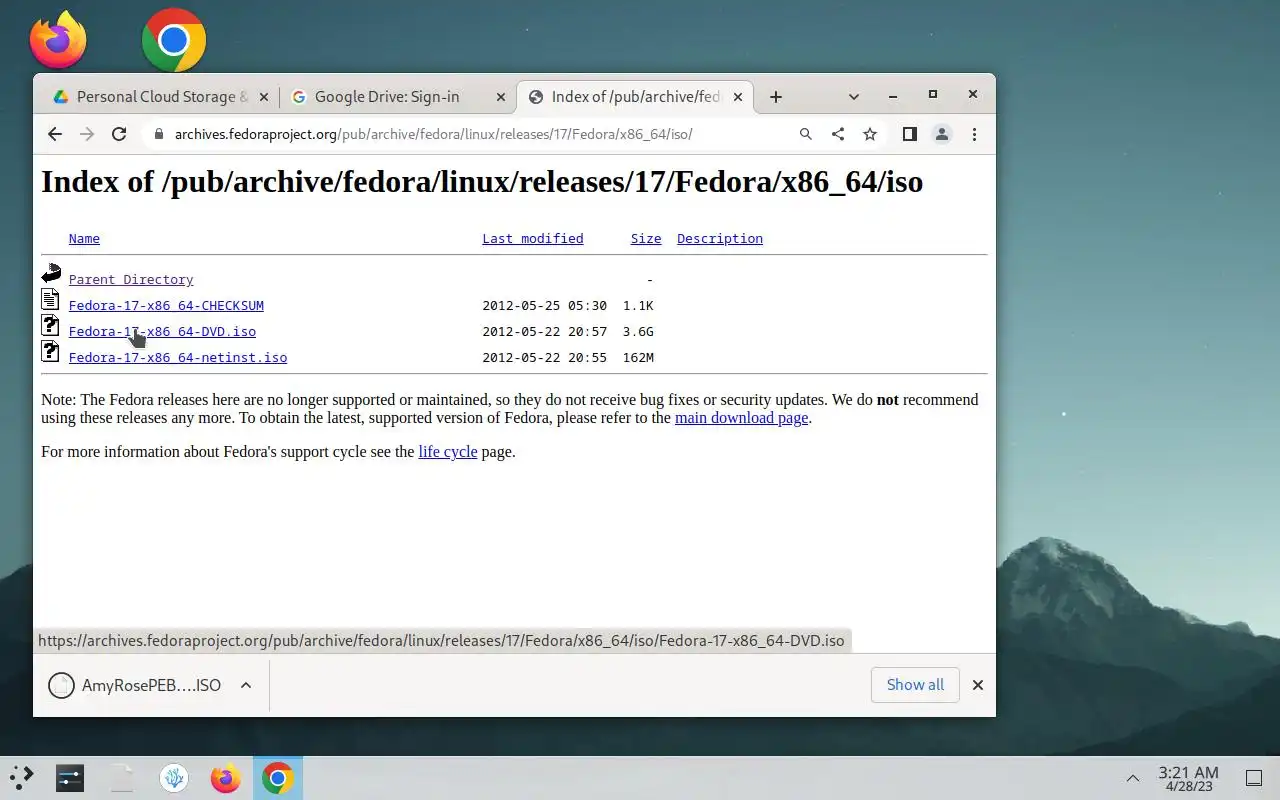The height and width of the screenshot is (800, 1280).
Task: Select Chrome in the taskbar
Action: pos(278,777)
